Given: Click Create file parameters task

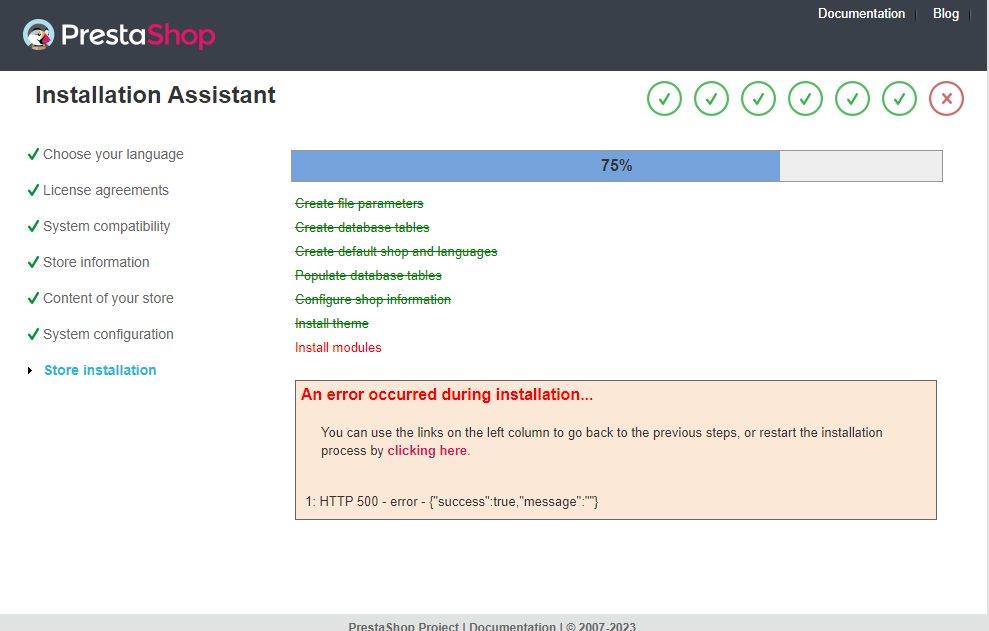Looking at the screenshot, I should click(359, 204).
